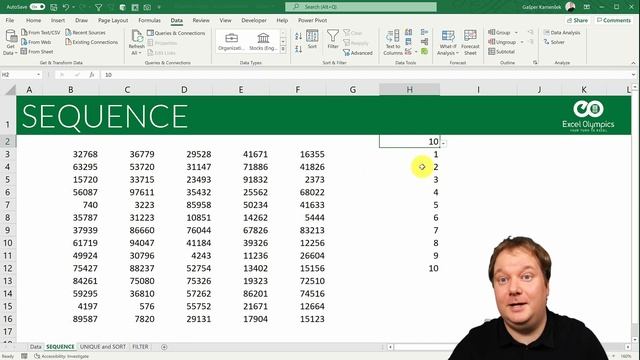The width and height of the screenshot is (640, 360).
Task: Click the Share button
Action: click(577, 20)
